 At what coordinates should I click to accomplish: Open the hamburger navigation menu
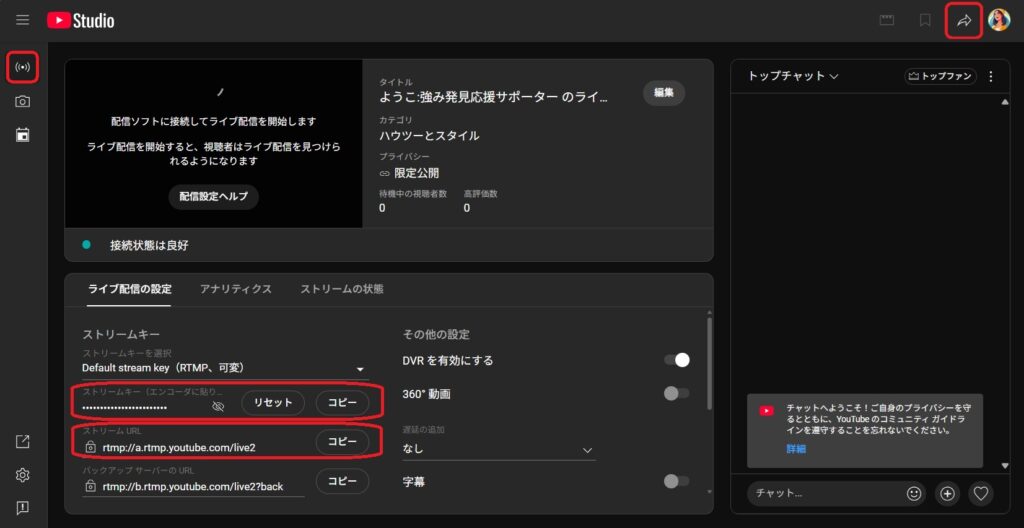tap(22, 20)
